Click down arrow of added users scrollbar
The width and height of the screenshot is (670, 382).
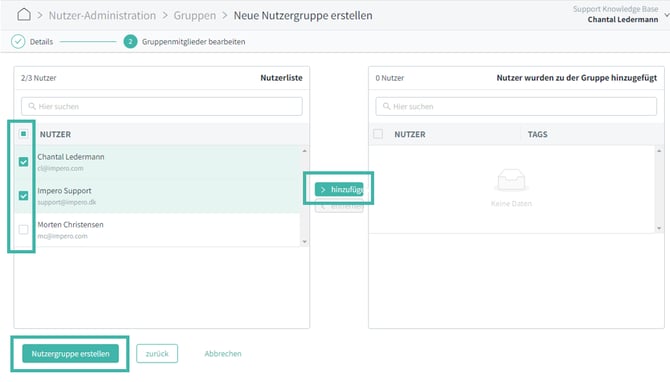[659, 228]
